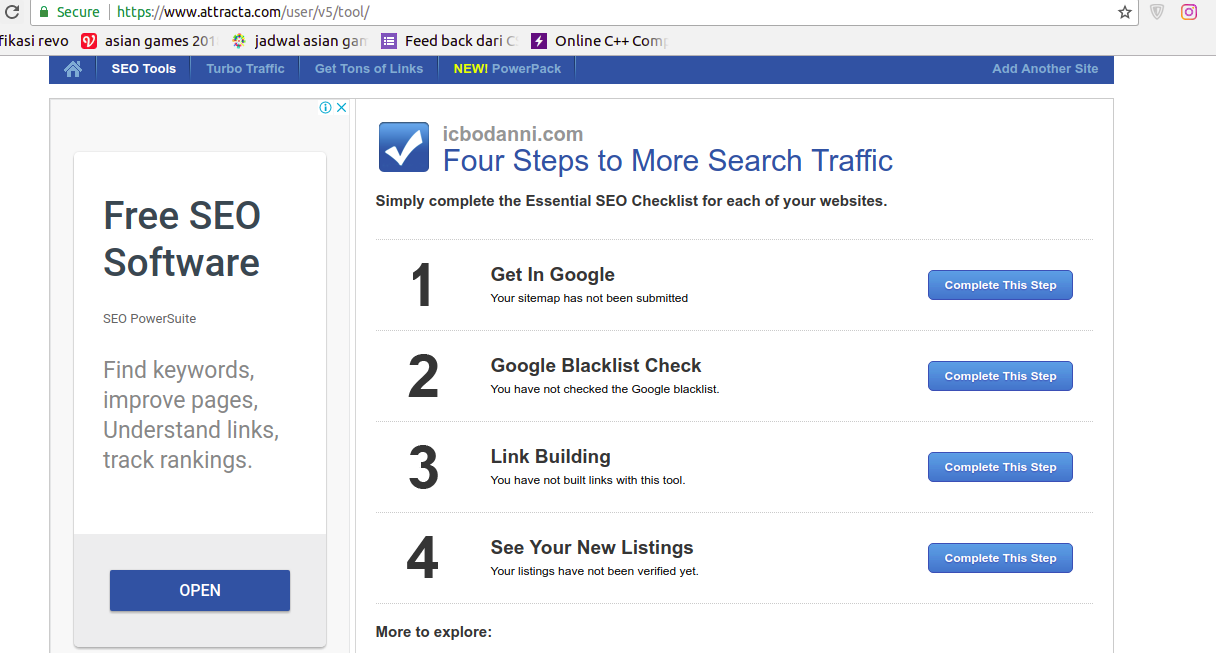Click Add Another Site link
Viewport: 1216px width, 653px height.
point(1045,69)
